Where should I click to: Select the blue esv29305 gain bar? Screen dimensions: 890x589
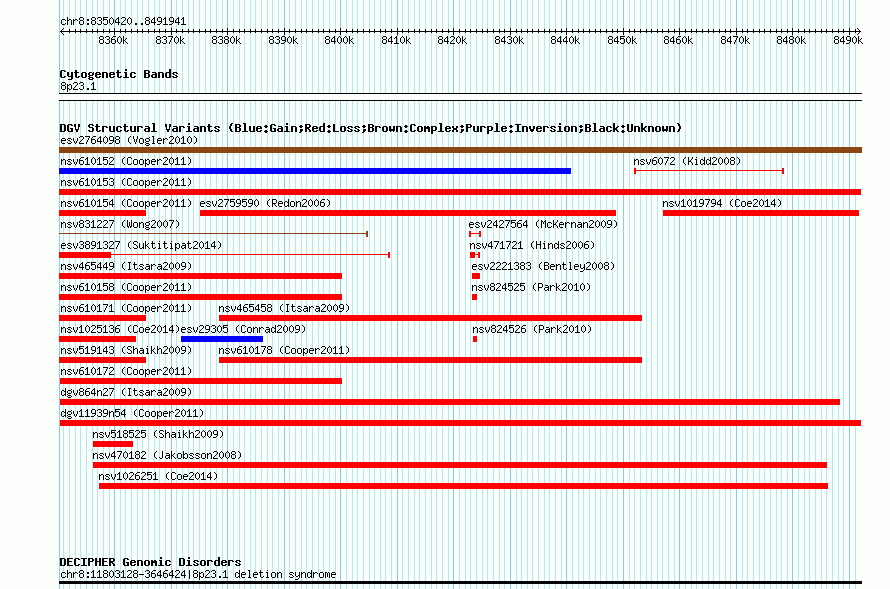[222, 339]
